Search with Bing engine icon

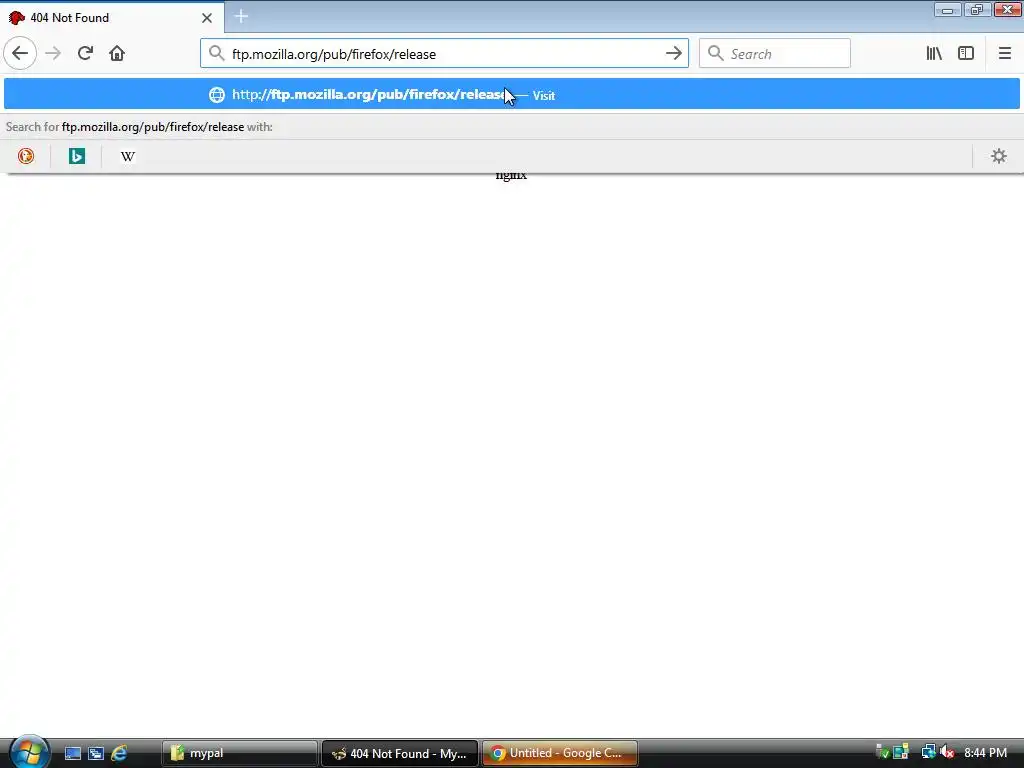click(x=77, y=156)
